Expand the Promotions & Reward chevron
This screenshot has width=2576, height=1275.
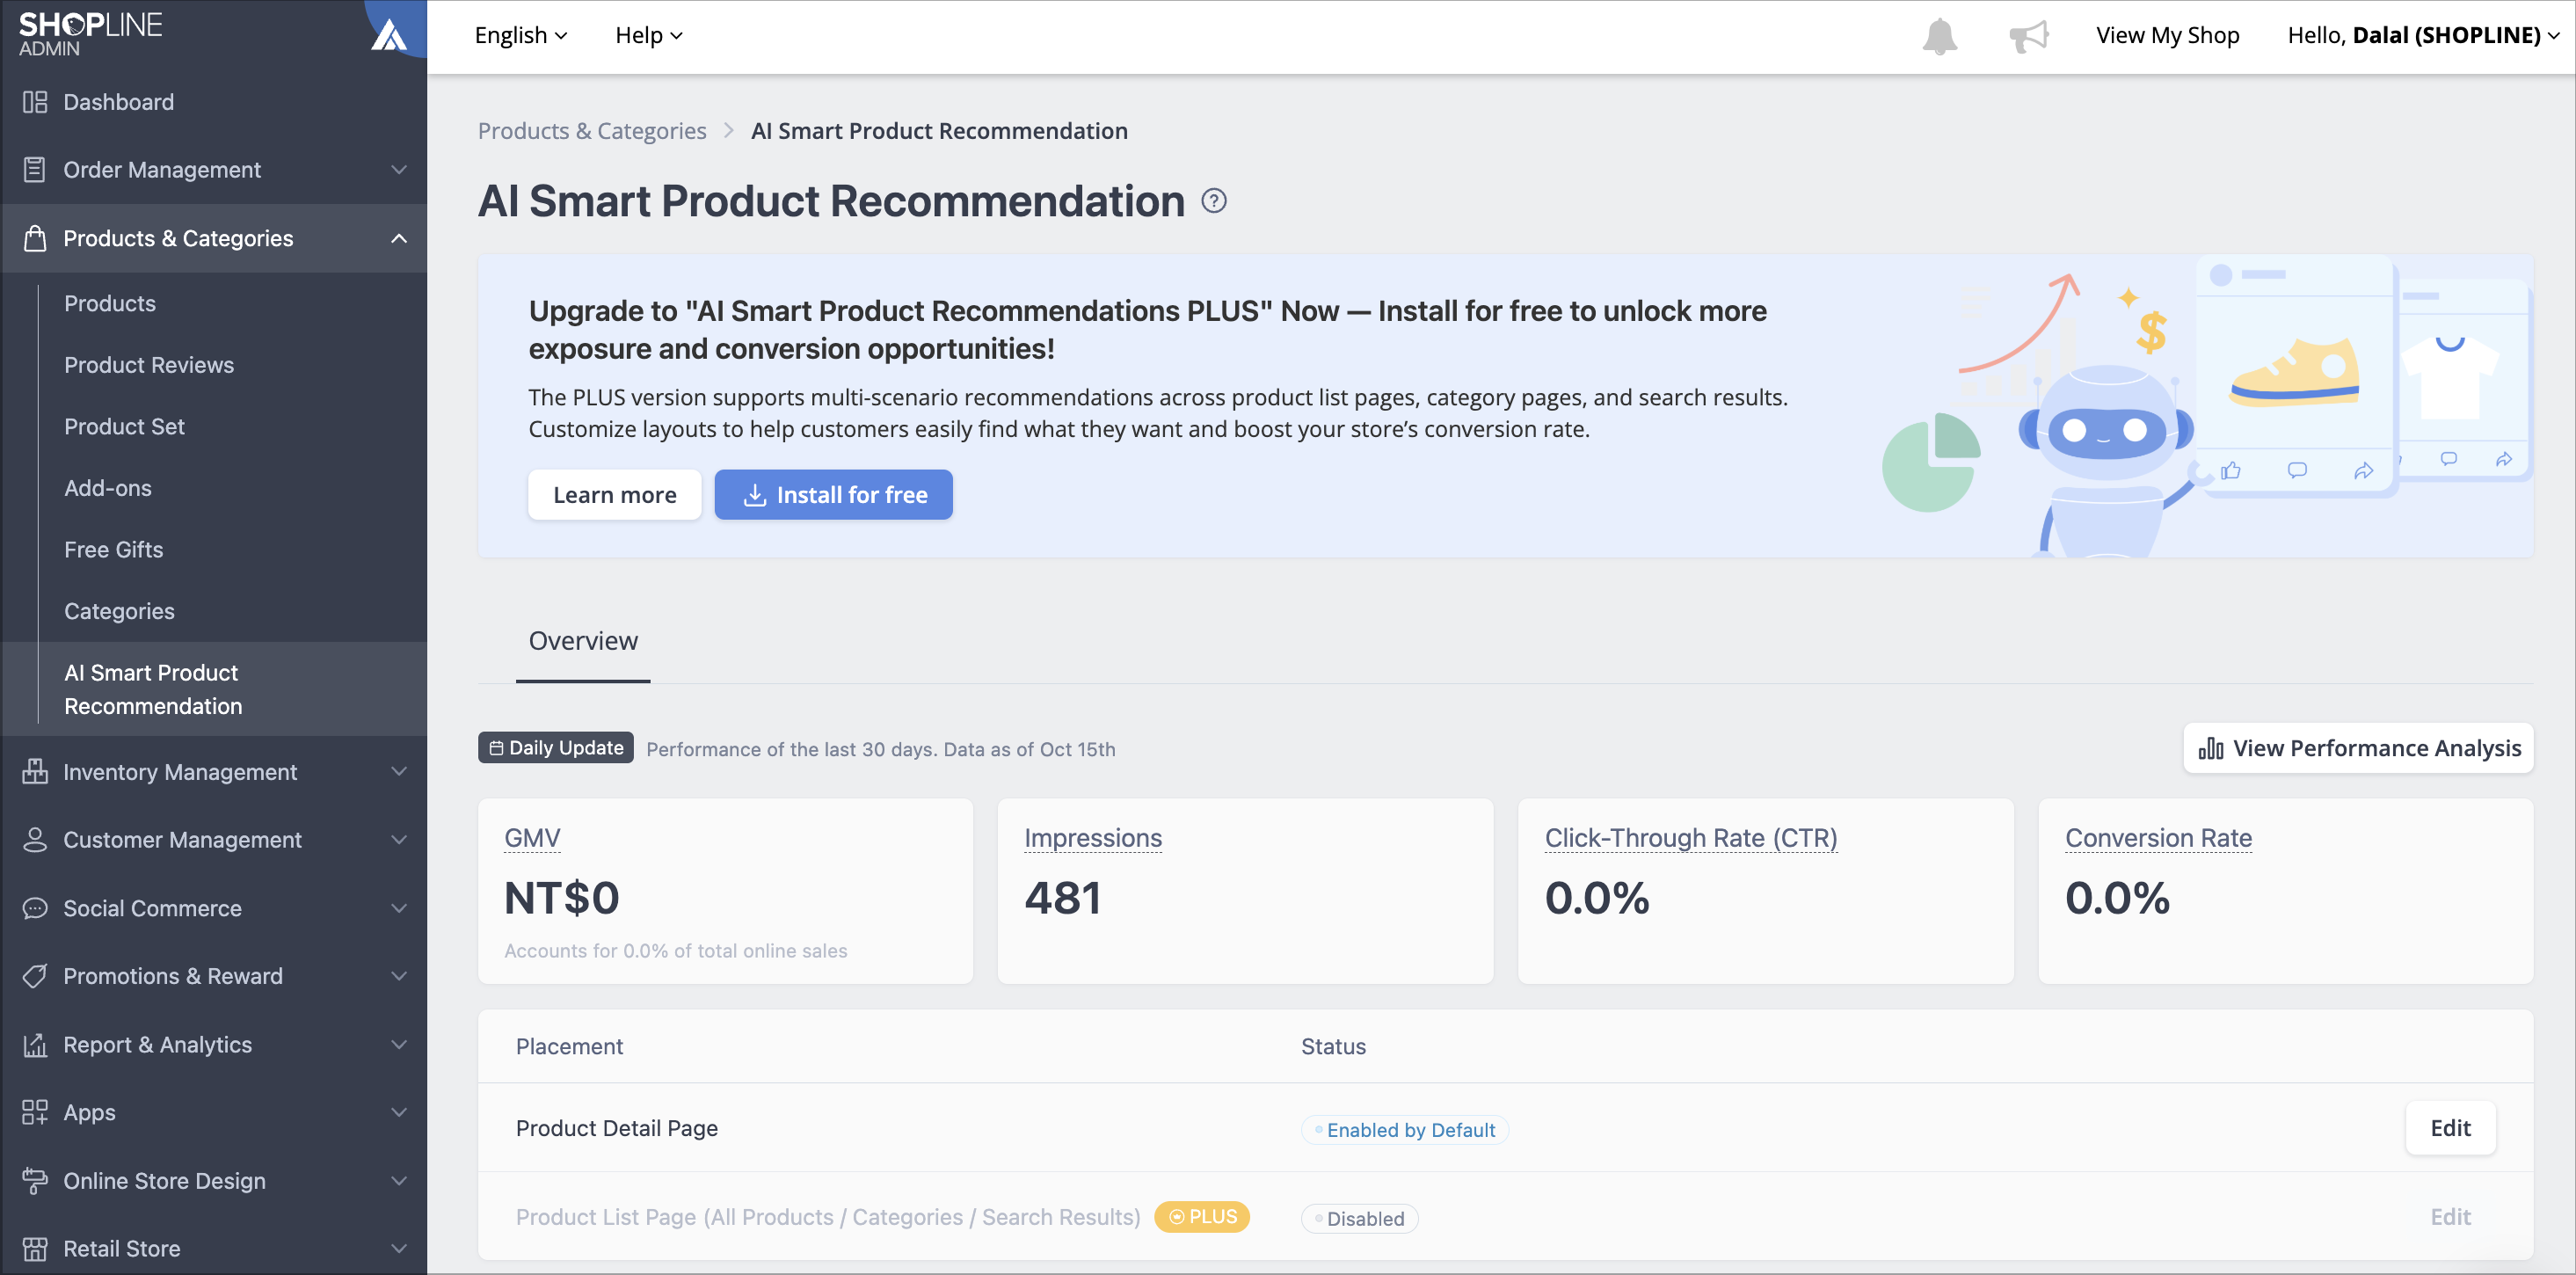(399, 976)
